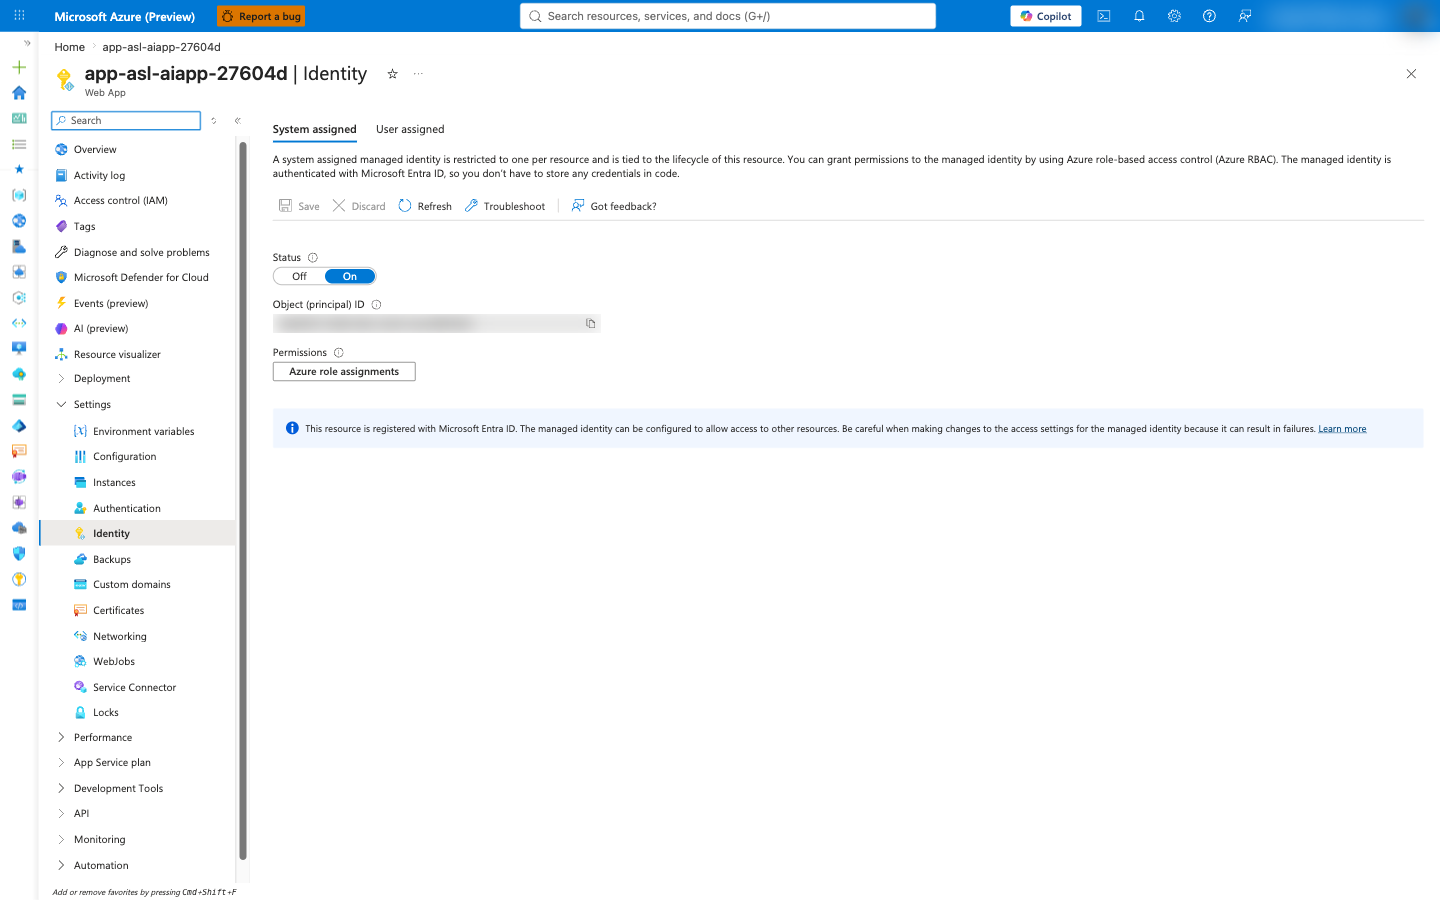
Task: Switch Status toggle to Off
Action: [x=299, y=277]
